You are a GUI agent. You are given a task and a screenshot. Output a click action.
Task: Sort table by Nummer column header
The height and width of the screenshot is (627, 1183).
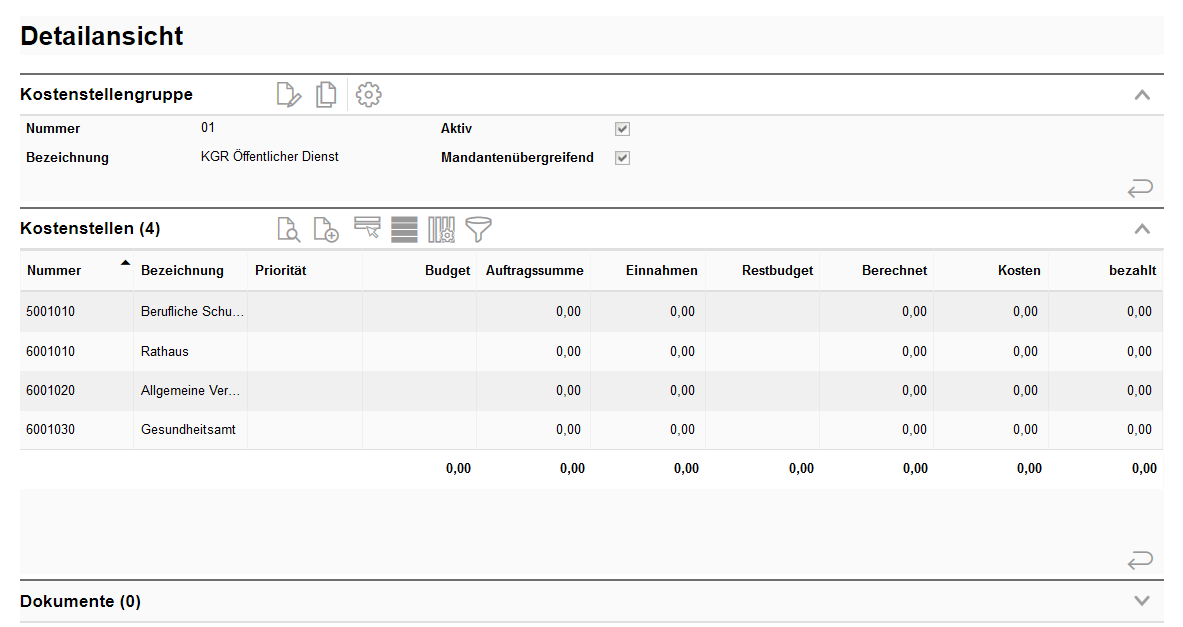click(x=55, y=270)
